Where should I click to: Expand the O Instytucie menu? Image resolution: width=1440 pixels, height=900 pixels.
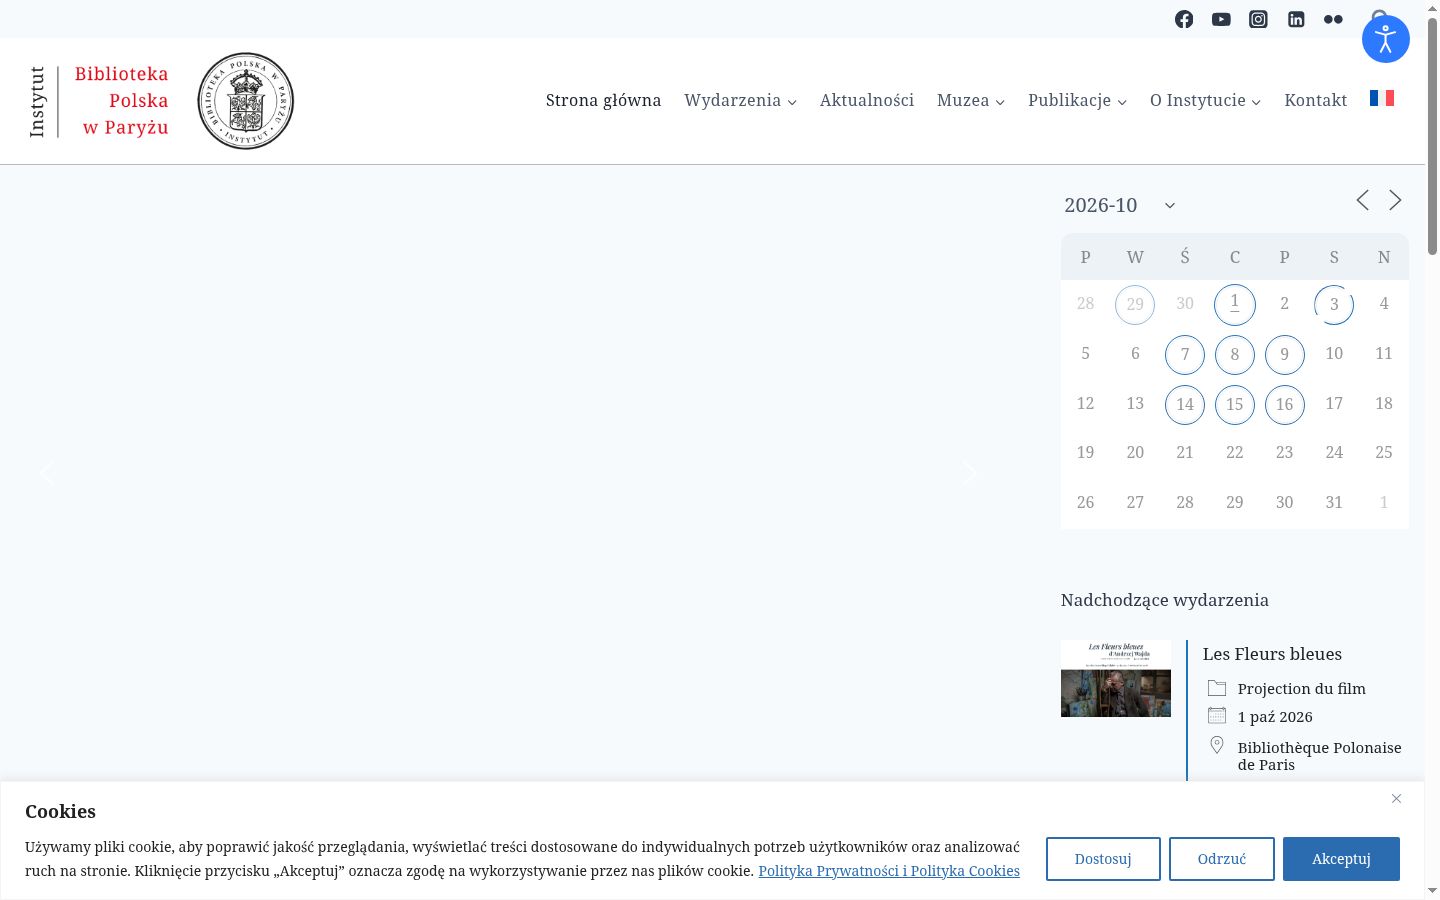[1206, 100]
